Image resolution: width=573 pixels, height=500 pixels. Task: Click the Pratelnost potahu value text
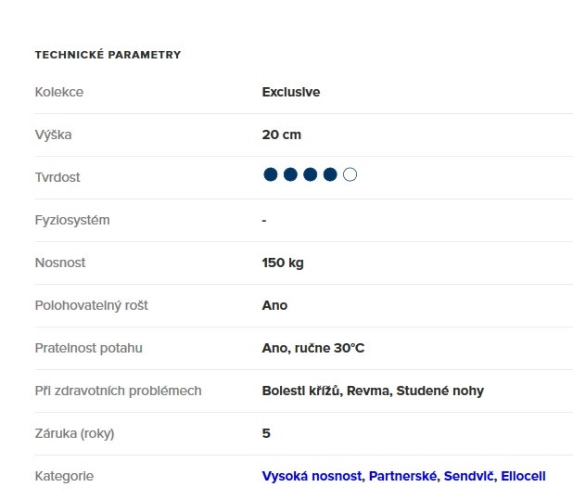point(313,348)
